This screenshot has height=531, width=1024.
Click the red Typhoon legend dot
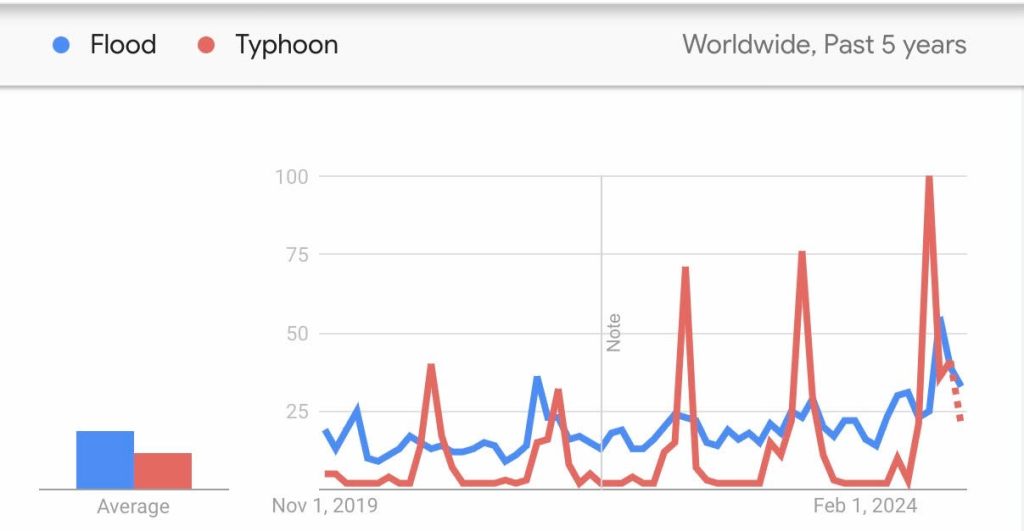pos(207,45)
